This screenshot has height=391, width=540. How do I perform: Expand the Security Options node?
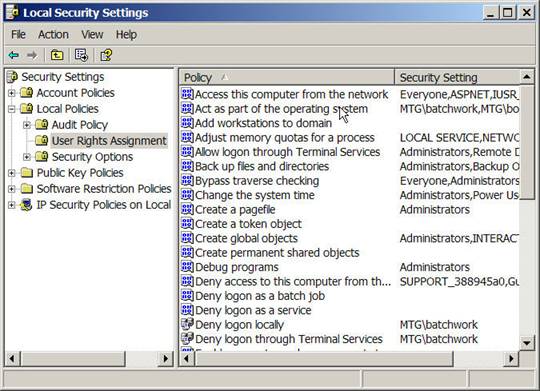pyautogui.click(x=27, y=157)
